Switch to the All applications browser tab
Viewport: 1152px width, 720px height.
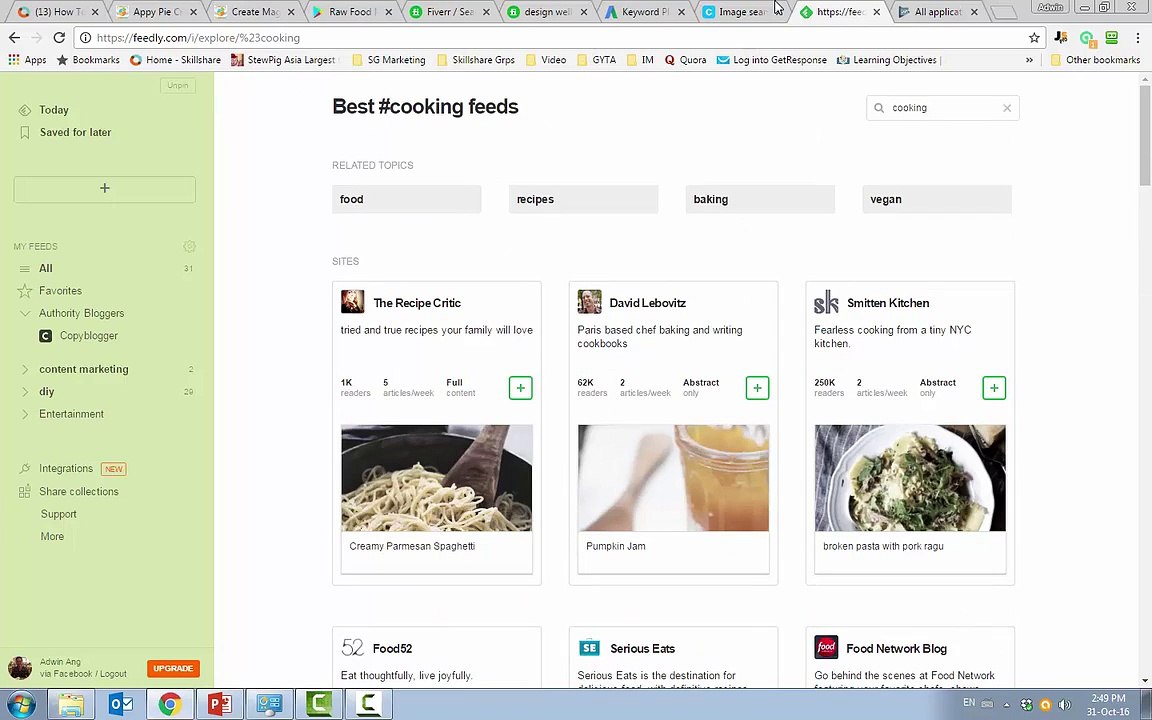point(937,12)
